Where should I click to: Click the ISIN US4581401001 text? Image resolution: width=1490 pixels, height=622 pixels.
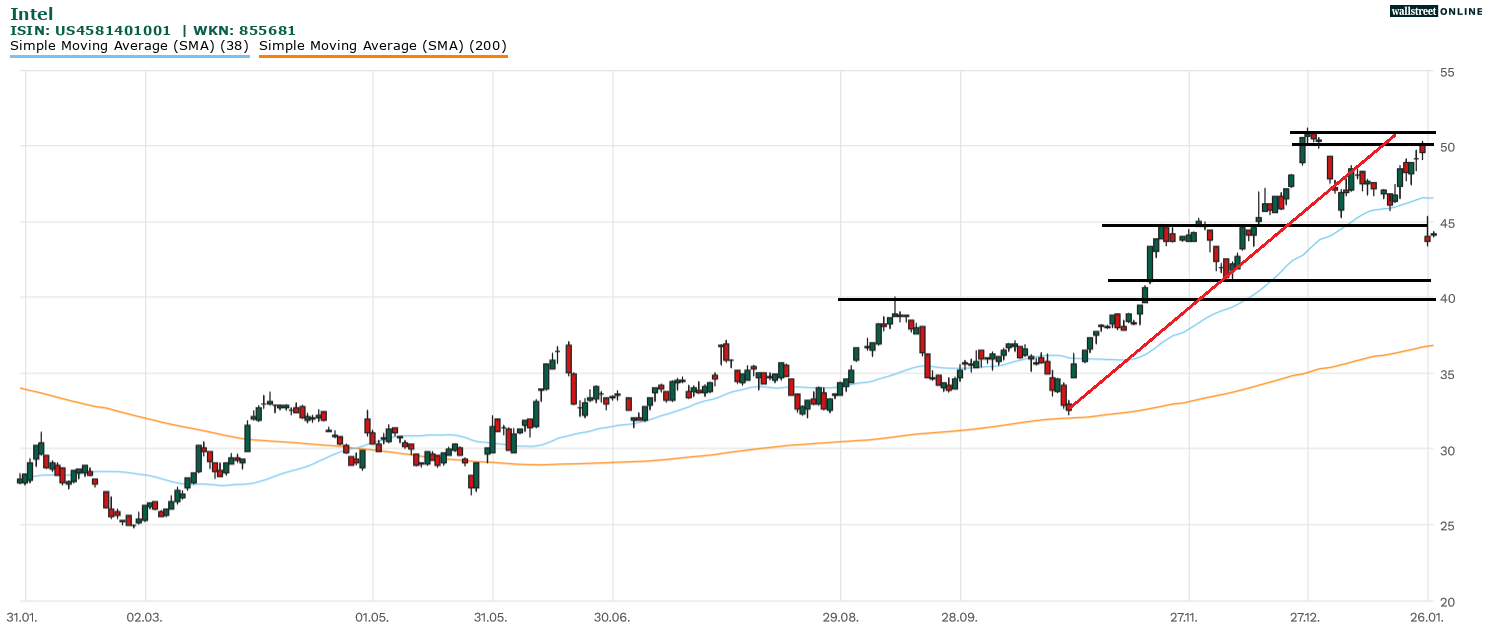click(90, 31)
